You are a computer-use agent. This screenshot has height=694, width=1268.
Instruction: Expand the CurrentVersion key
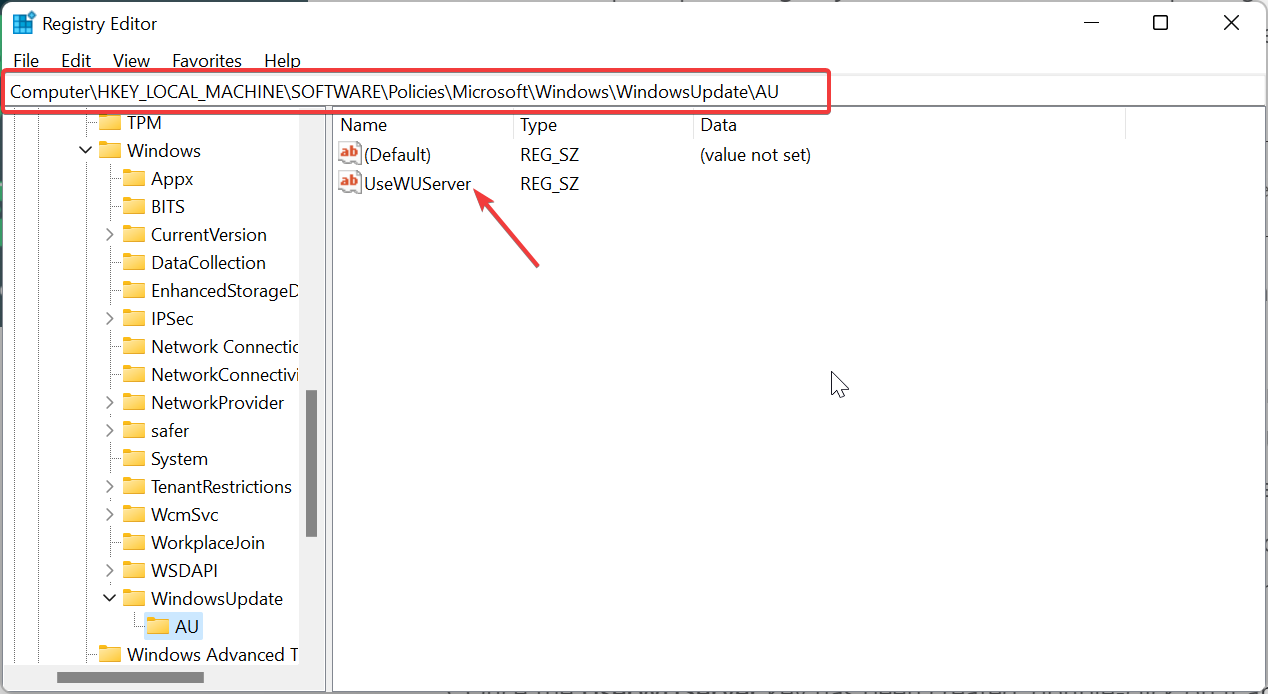(x=110, y=235)
